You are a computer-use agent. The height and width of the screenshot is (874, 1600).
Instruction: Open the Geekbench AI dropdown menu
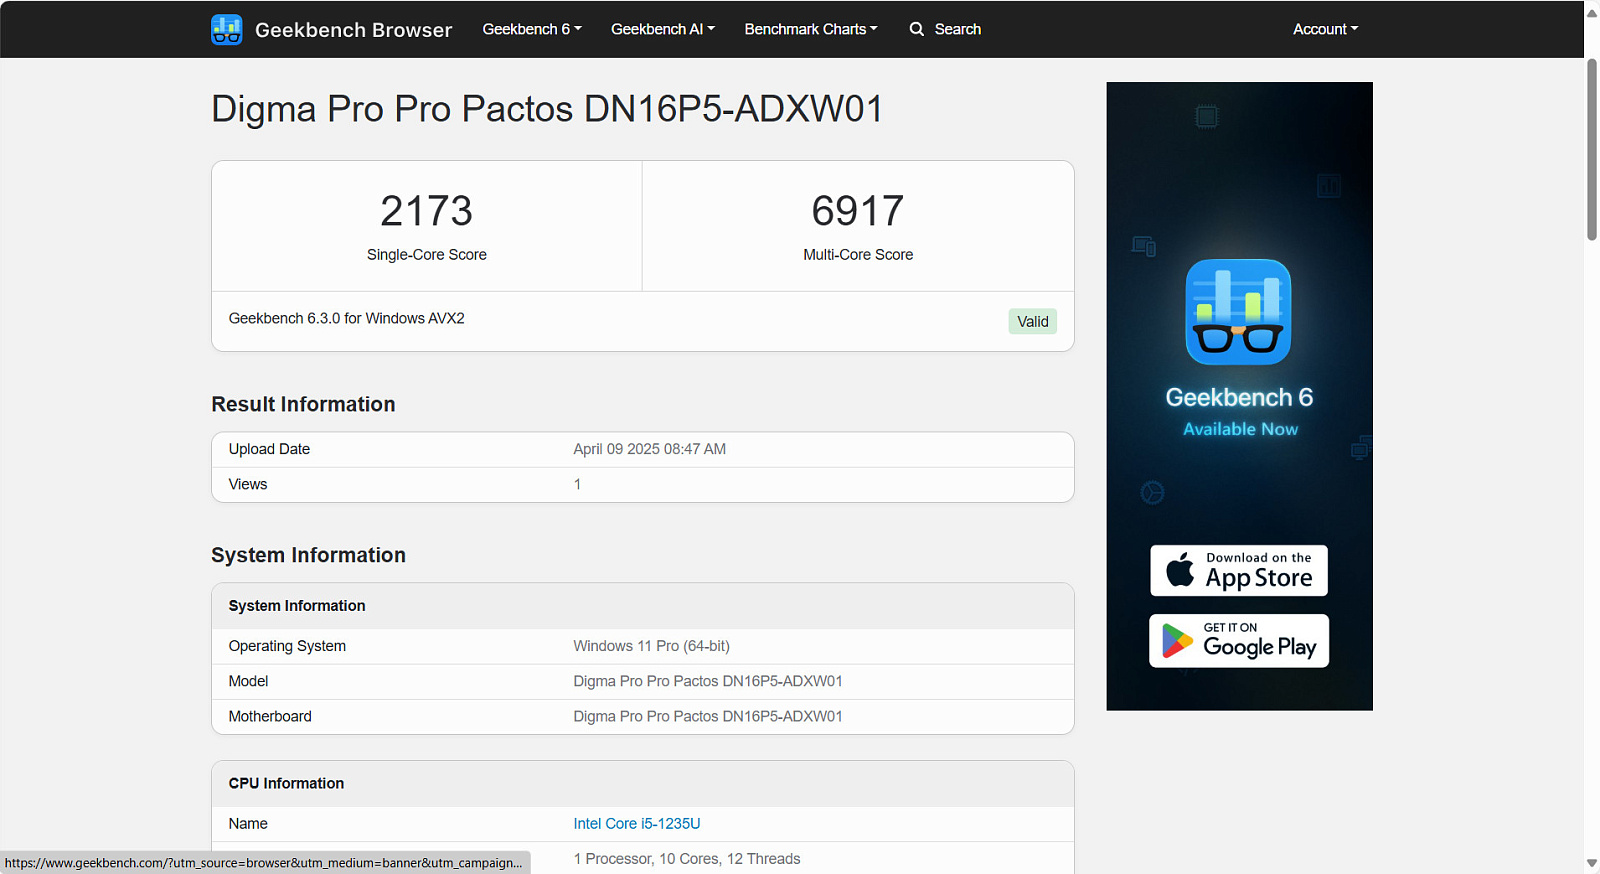coord(663,29)
